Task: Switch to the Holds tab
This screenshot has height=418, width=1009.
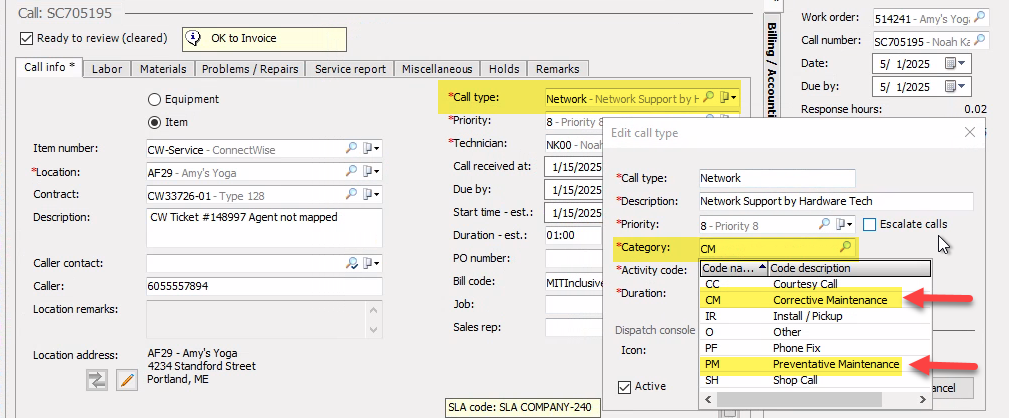Action: 504,69
